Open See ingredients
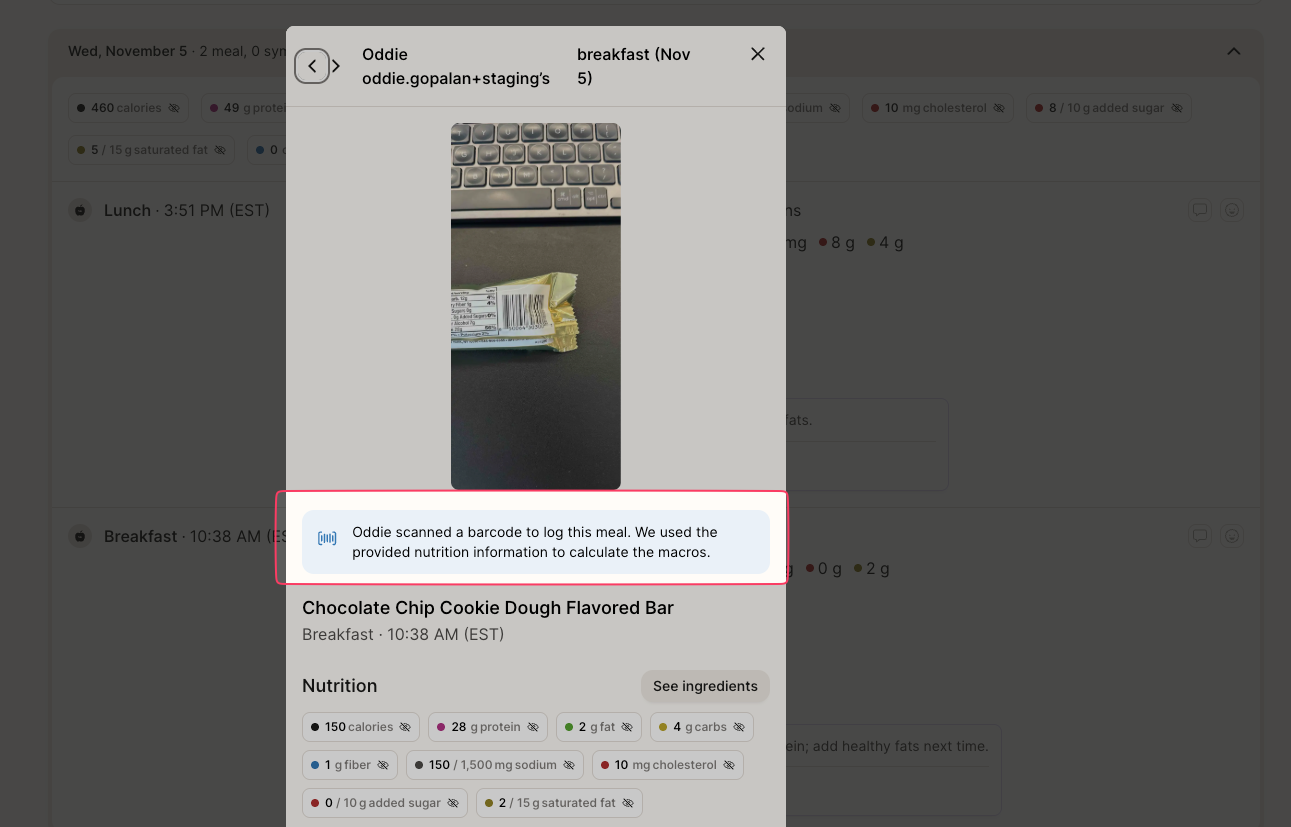The image size is (1291, 827). coord(705,686)
